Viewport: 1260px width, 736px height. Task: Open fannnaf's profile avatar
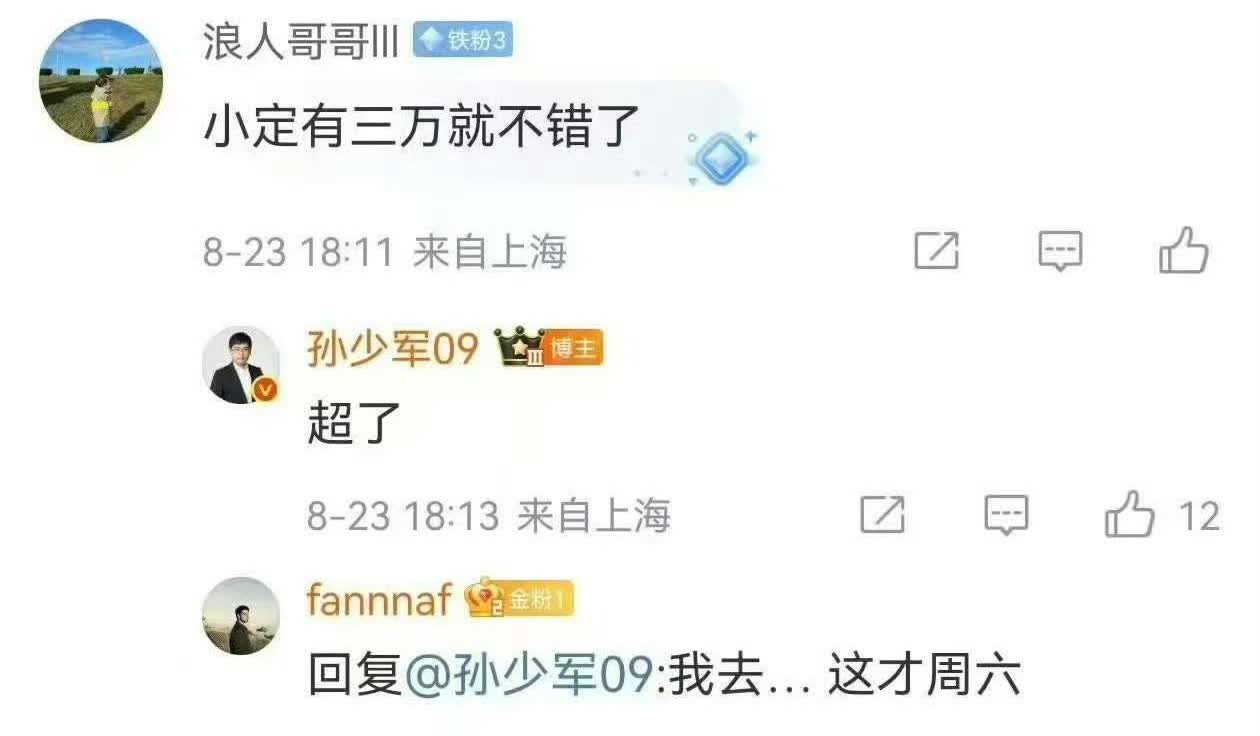tap(241, 616)
